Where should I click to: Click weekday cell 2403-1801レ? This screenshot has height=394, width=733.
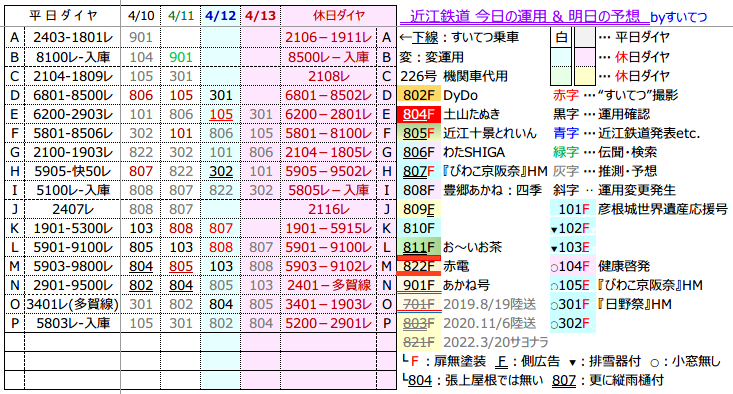pyautogui.click(x=72, y=37)
